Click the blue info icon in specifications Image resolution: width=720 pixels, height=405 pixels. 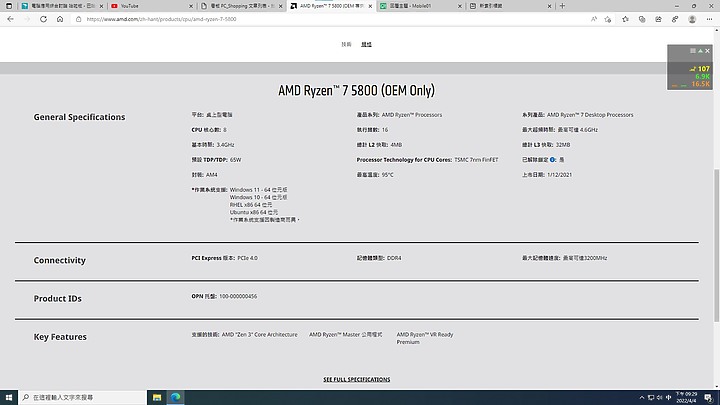click(552, 160)
